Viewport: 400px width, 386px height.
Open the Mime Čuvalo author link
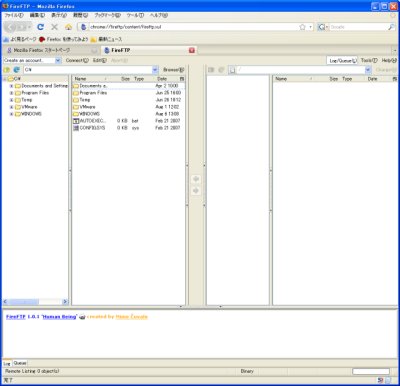(x=132, y=317)
